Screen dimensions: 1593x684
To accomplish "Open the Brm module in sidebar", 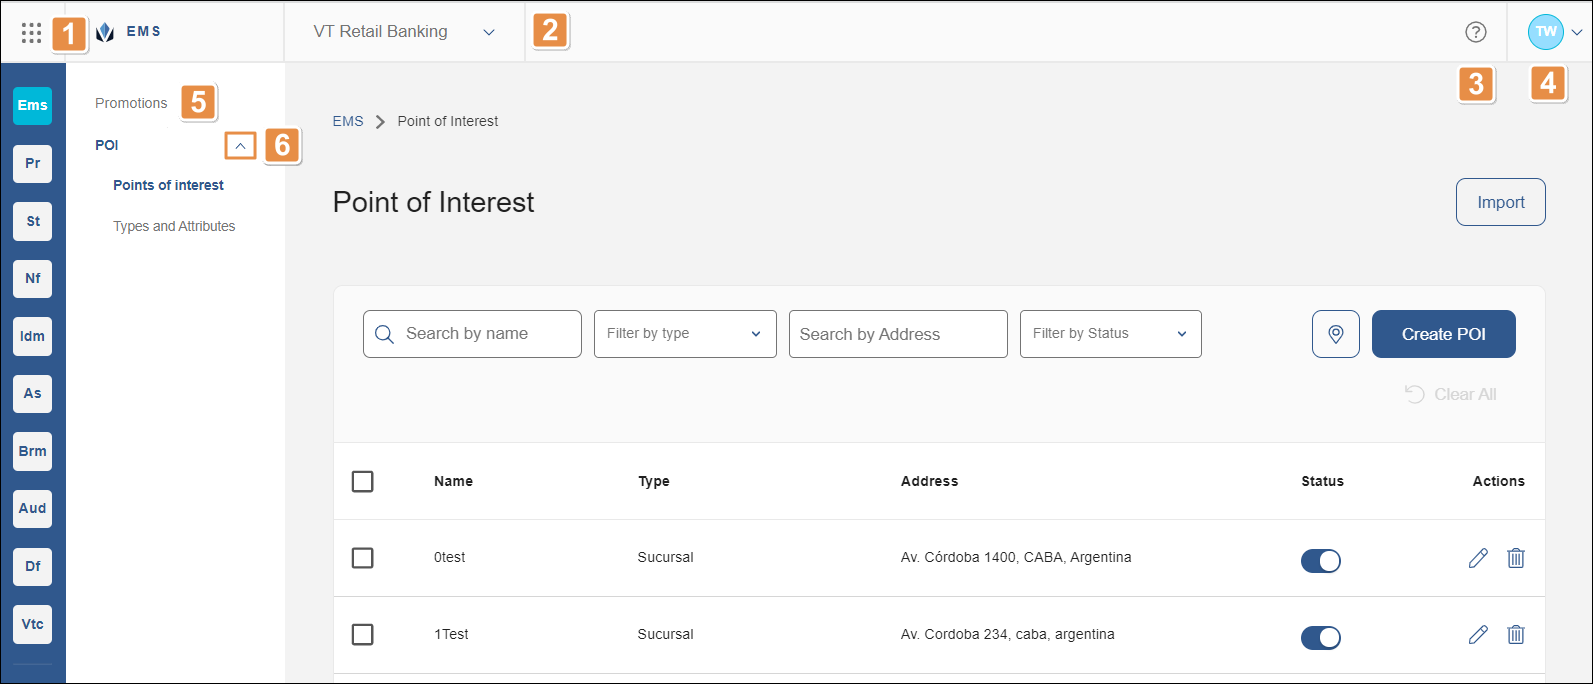I will point(33,451).
